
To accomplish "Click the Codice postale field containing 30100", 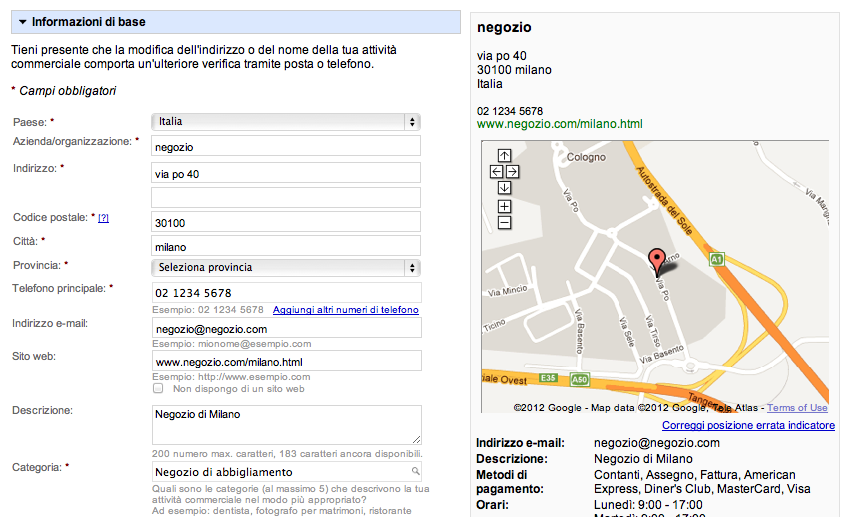I will pos(285,221).
